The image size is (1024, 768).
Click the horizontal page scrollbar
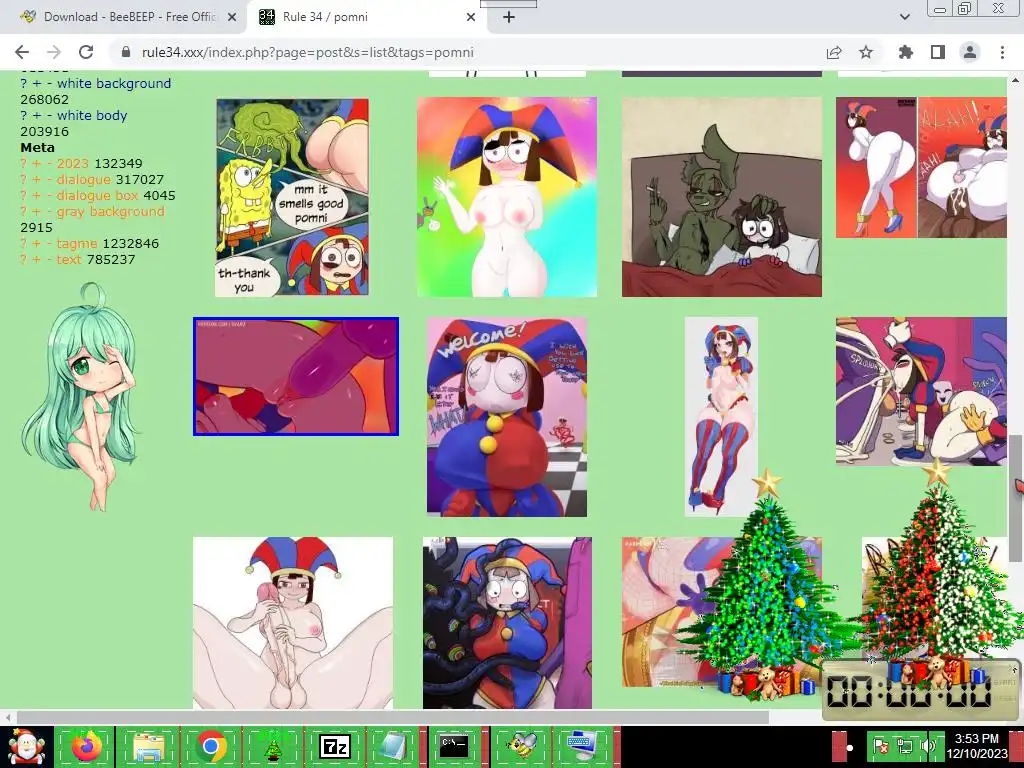point(392,718)
